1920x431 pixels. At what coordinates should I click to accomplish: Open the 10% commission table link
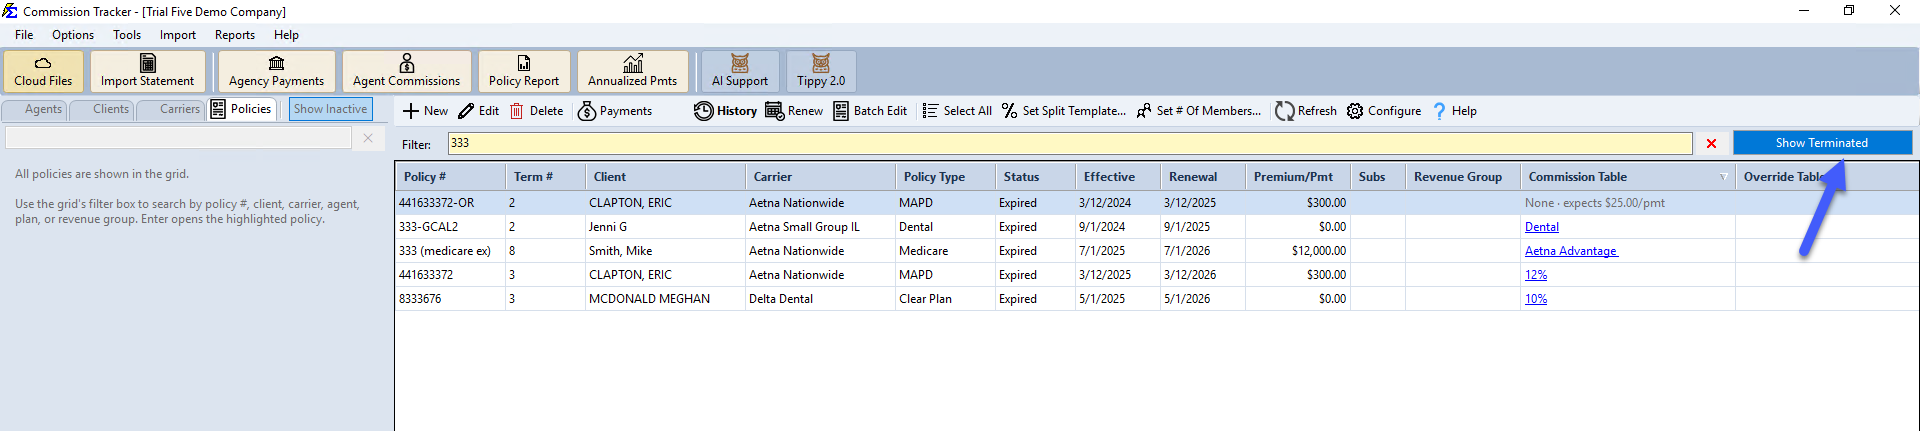coord(1535,299)
